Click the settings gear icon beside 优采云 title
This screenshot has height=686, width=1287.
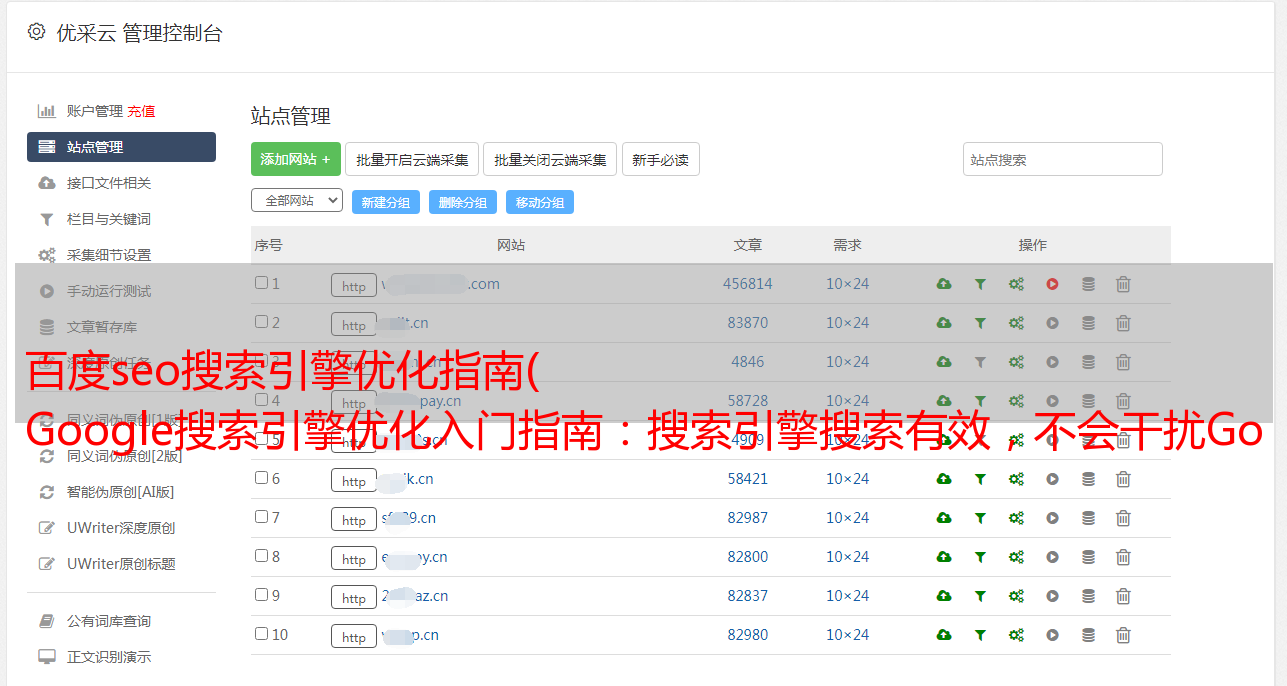[x=37, y=32]
